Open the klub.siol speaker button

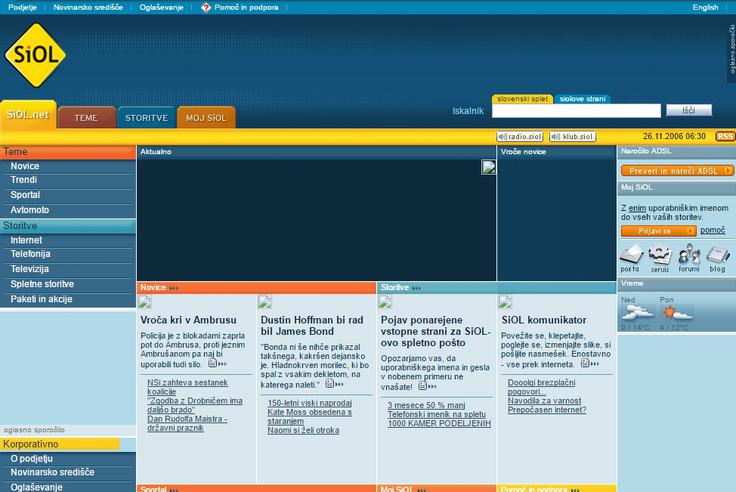[x=572, y=136]
